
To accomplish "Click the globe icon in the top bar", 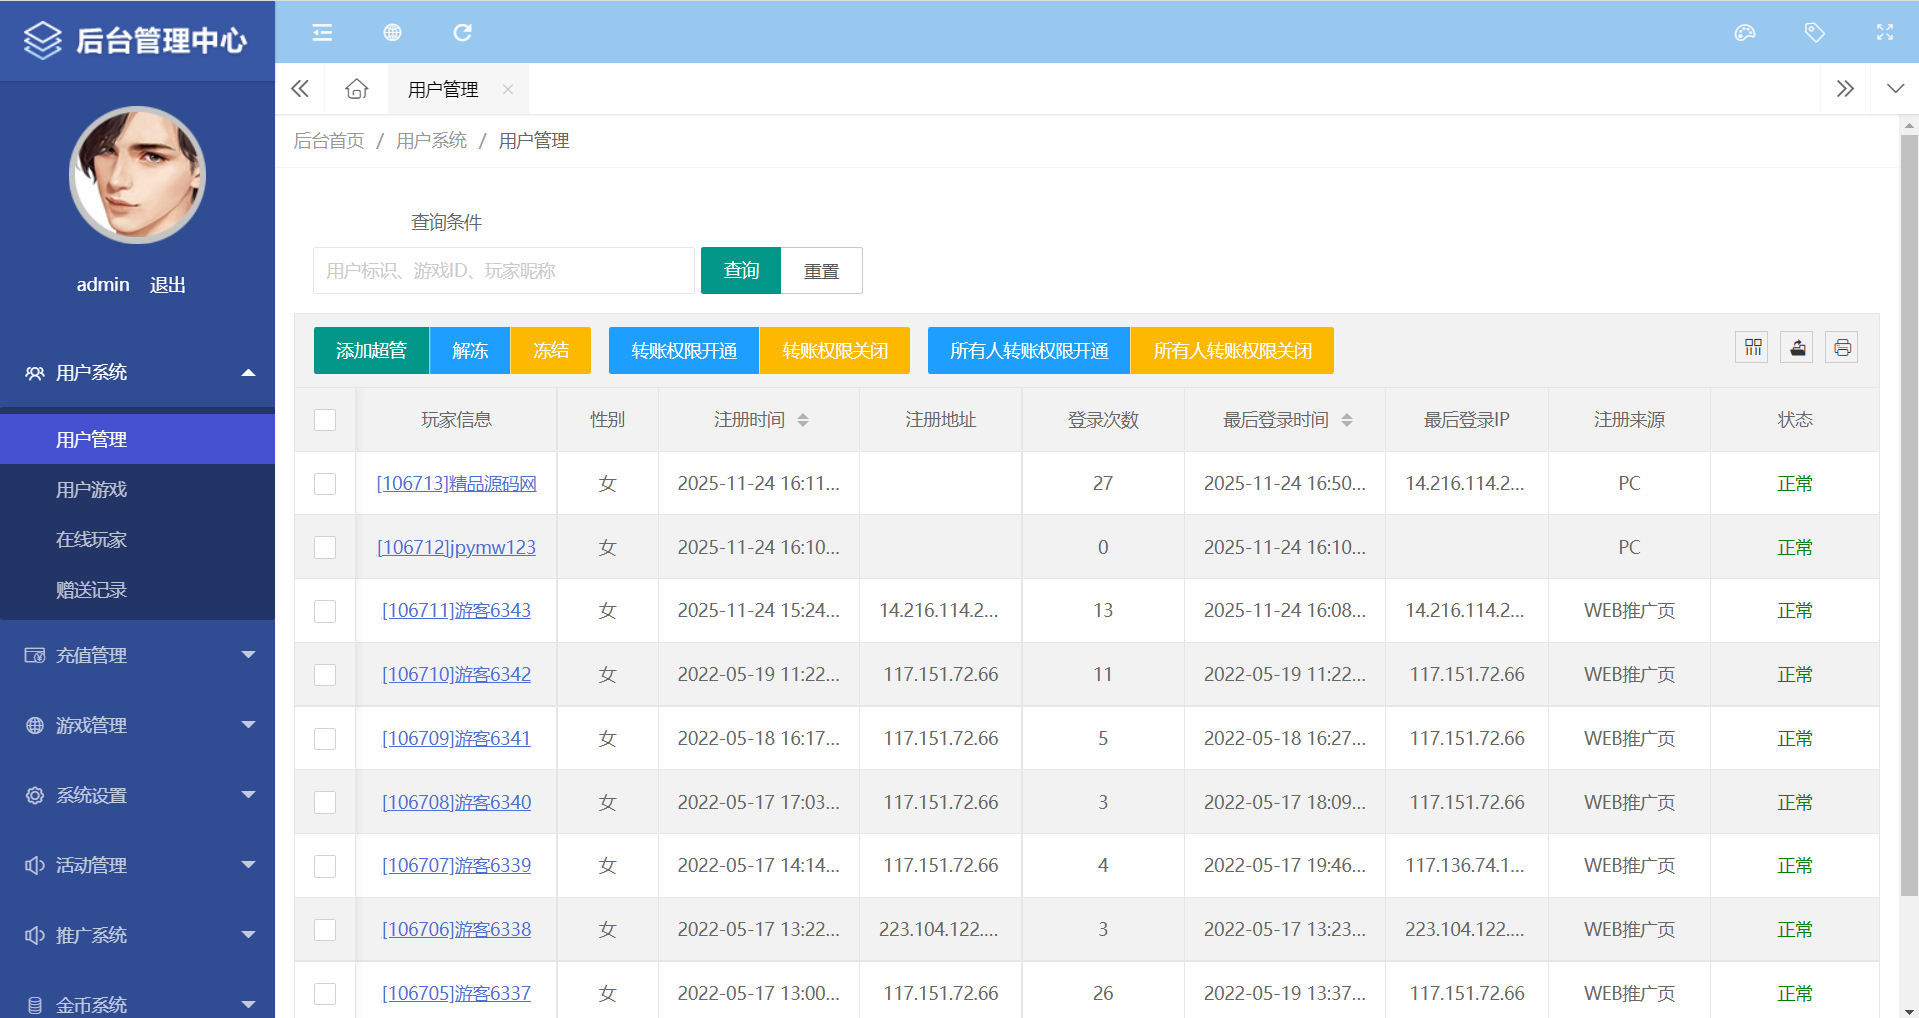I will point(392,33).
